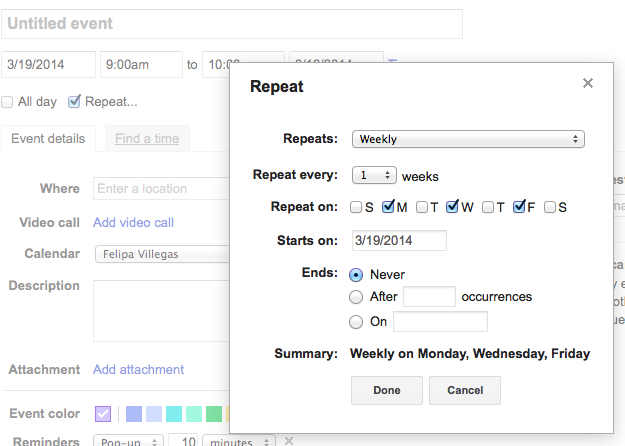Image resolution: width=625 pixels, height=446 pixels.
Task: Toggle the All day checkbox
Action: pyautogui.click(x=7, y=102)
